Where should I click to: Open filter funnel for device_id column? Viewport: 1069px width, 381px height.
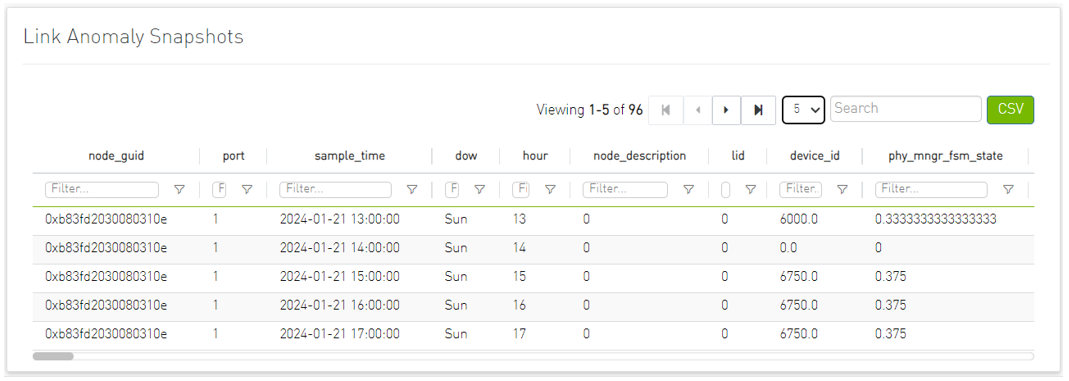tap(843, 189)
